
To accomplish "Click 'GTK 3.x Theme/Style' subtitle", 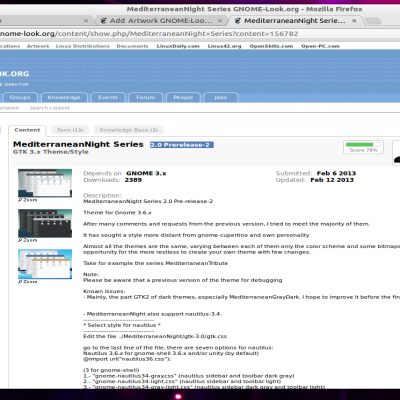I will click(51, 152).
